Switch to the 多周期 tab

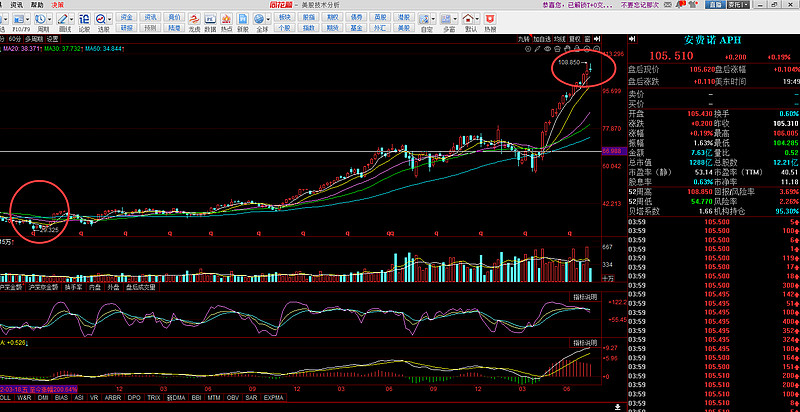click(34, 39)
